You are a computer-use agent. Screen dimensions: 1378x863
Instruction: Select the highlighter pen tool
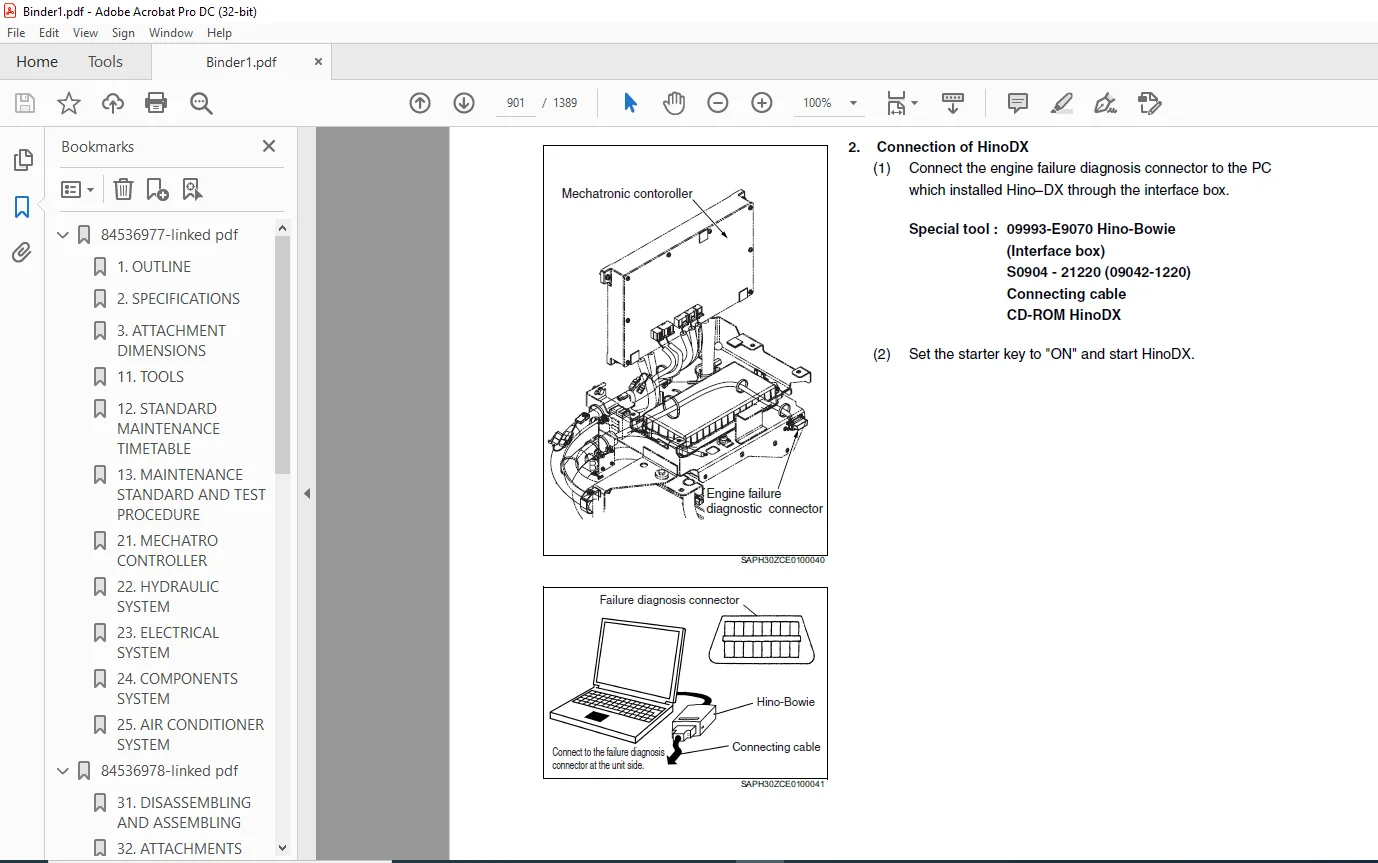pos(1062,103)
